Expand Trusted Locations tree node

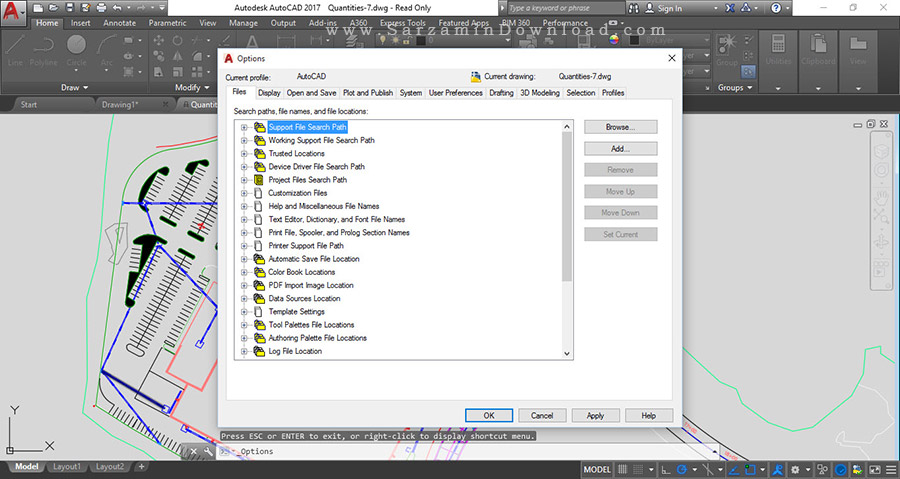244,154
